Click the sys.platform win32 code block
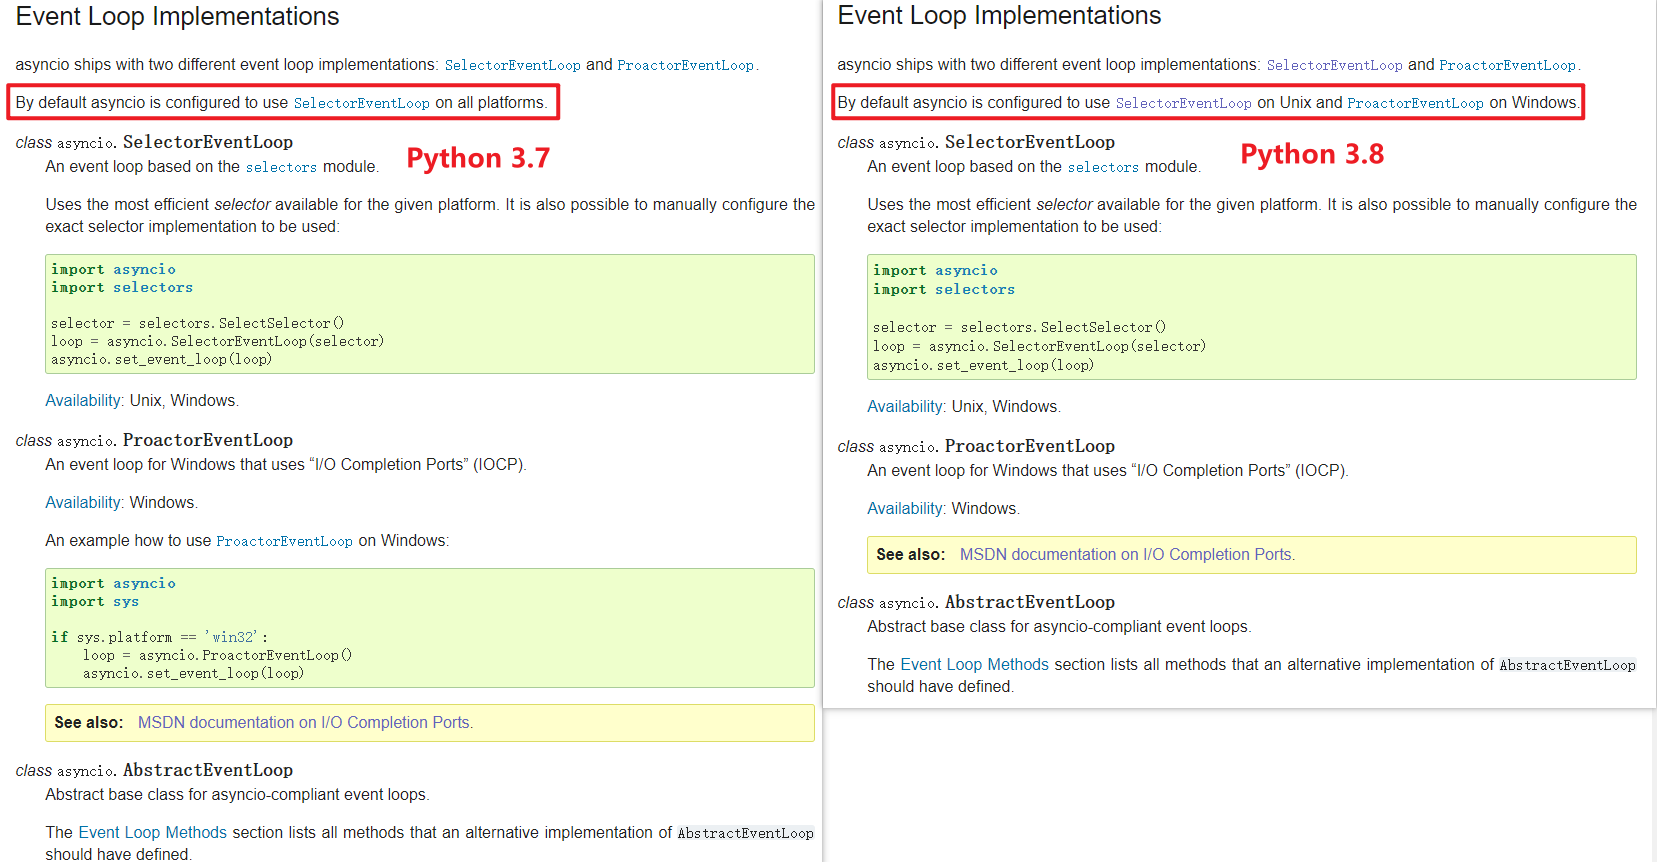 coord(429,628)
